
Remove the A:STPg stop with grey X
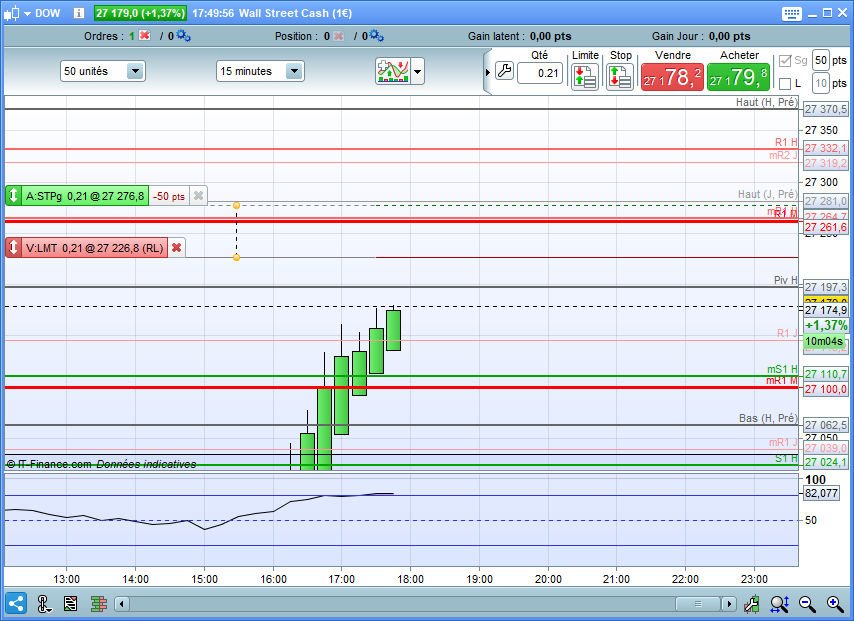198,196
